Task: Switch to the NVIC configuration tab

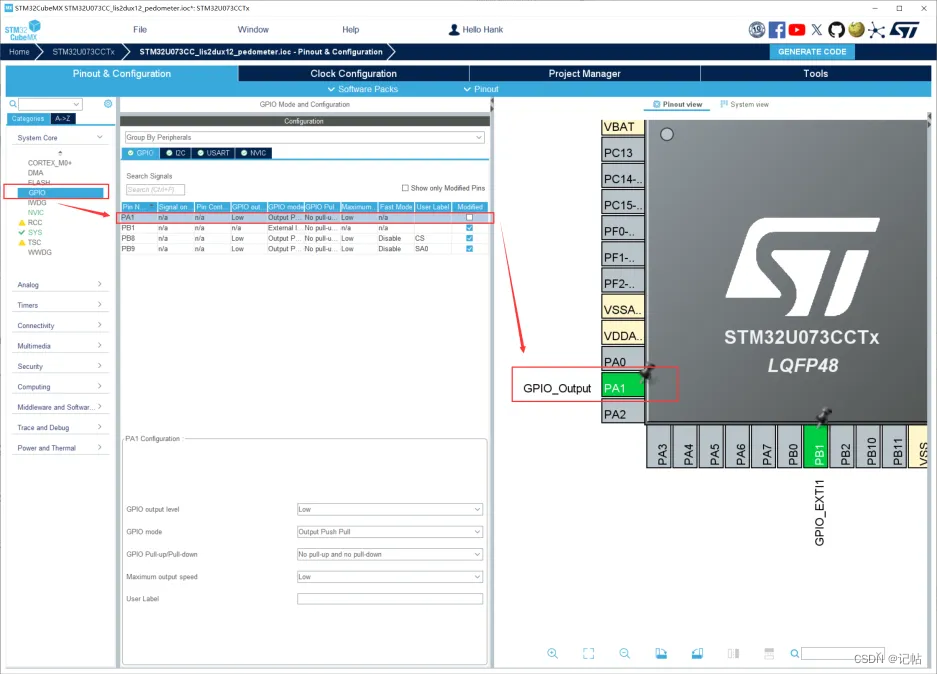Action: [253, 153]
